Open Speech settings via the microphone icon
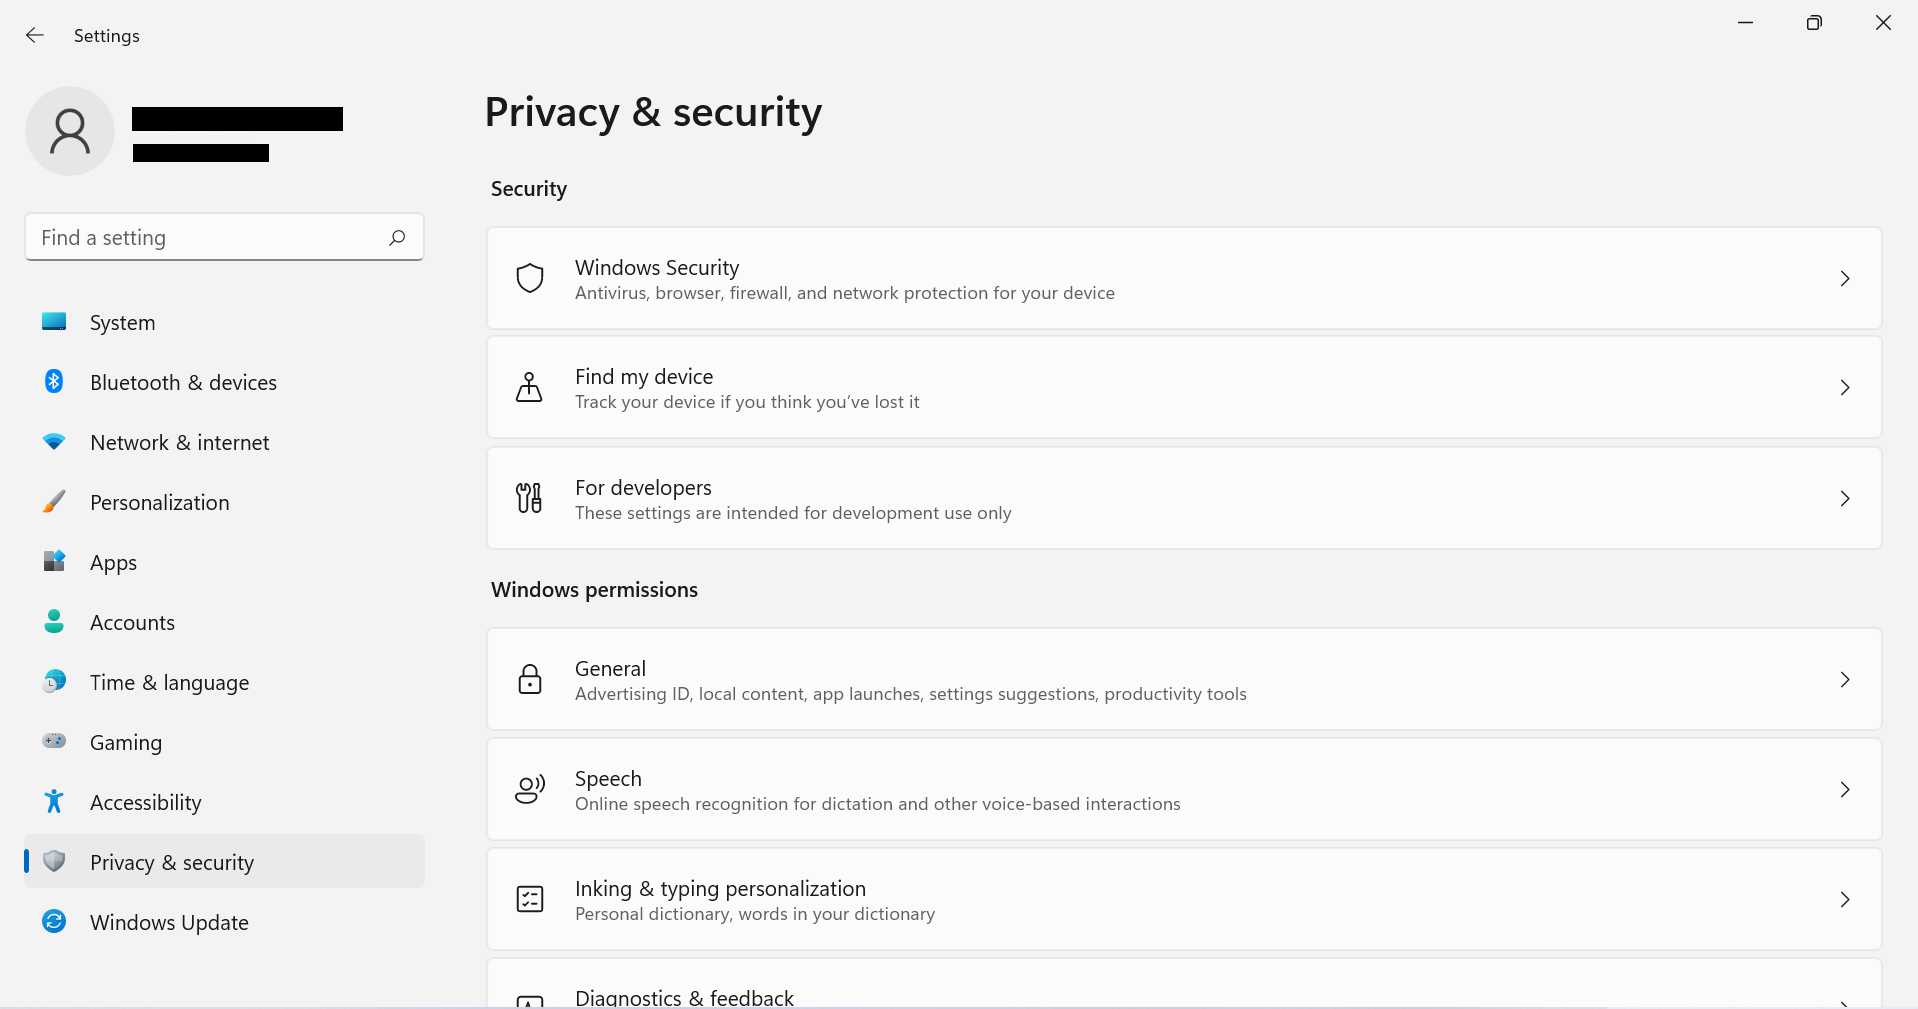Viewport: 1918px width, 1009px height. coord(529,789)
